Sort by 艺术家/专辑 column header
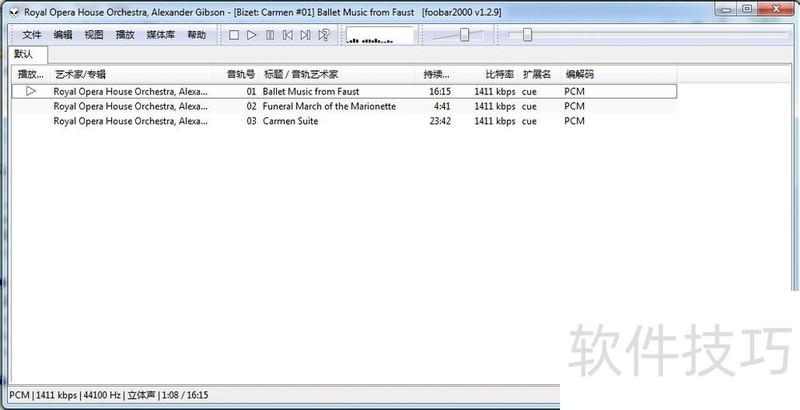 (x=132, y=74)
